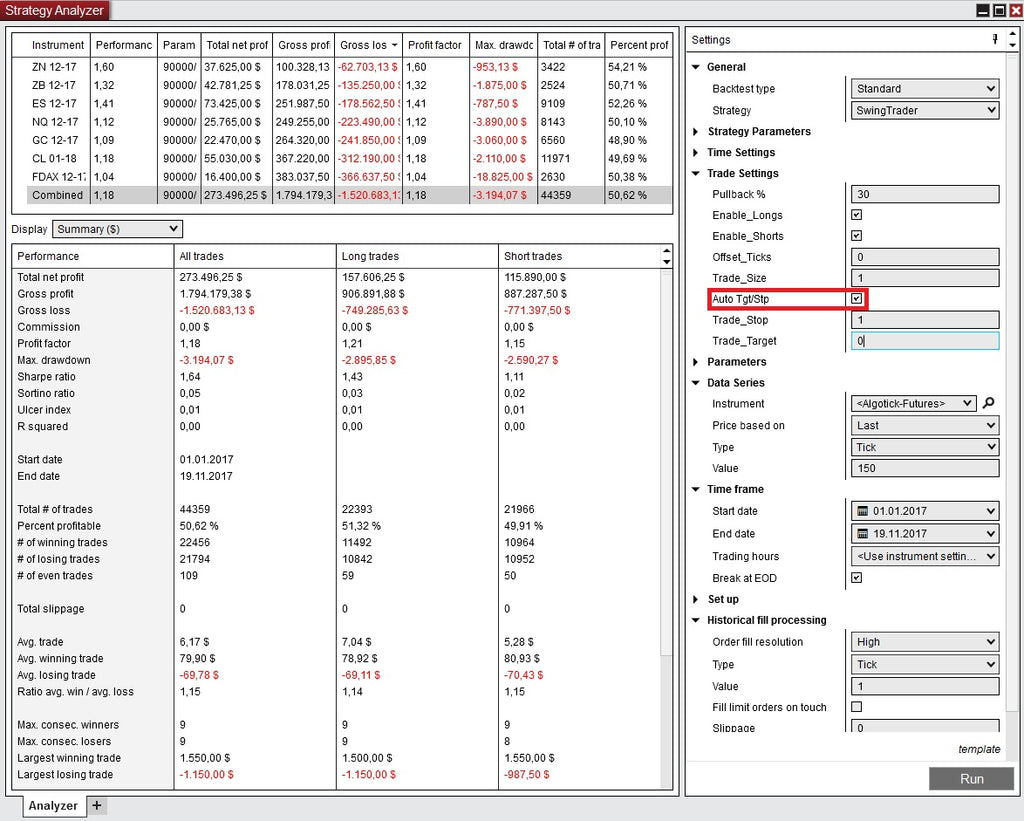Click the Gross loss column sort arrow
The image size is (1024, 821).
coord(394,46)
